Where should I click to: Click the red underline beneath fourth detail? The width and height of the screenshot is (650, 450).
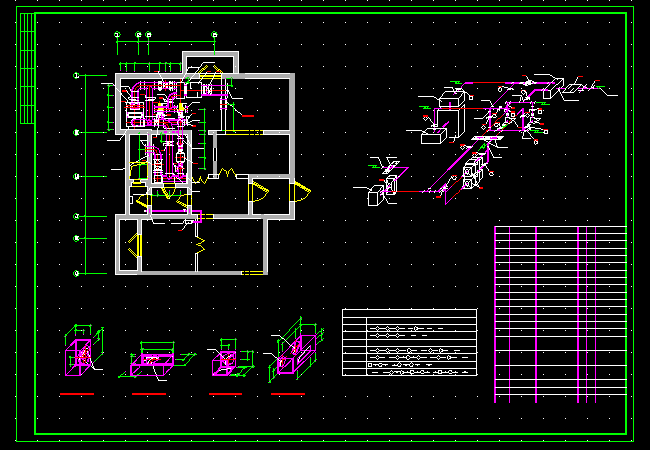(288, 394)
